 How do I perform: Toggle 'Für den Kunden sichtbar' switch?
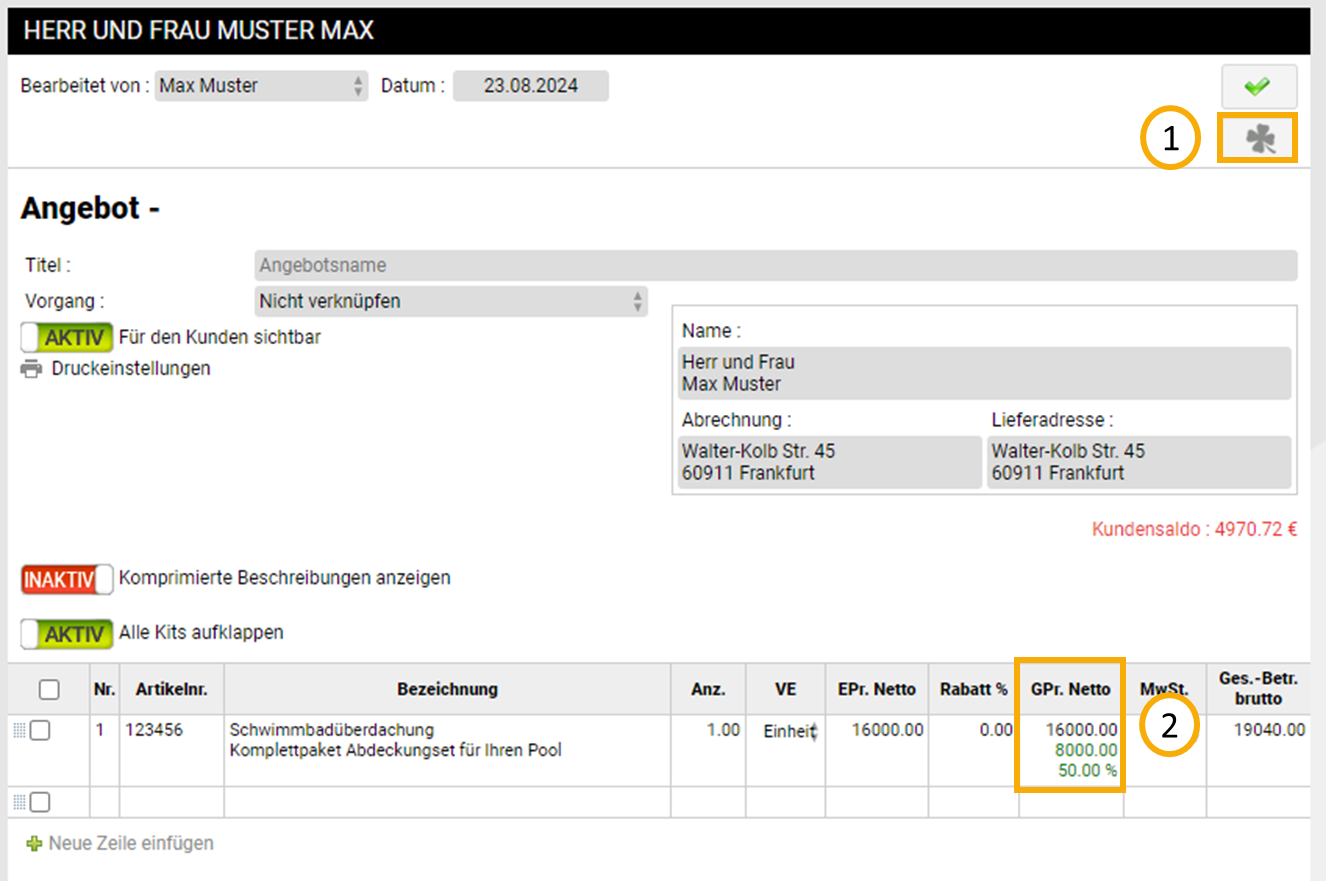coord(66,338)
